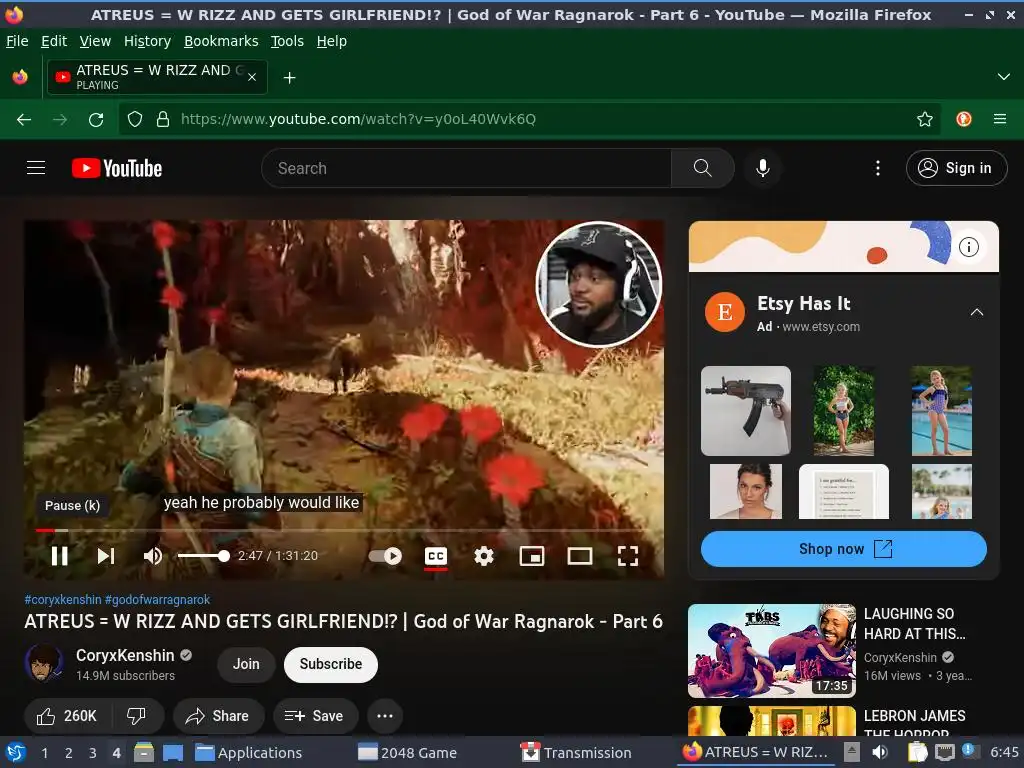Collapse the Etsy ad panel chevron
Screen dimensions: 1024x768
977,312
